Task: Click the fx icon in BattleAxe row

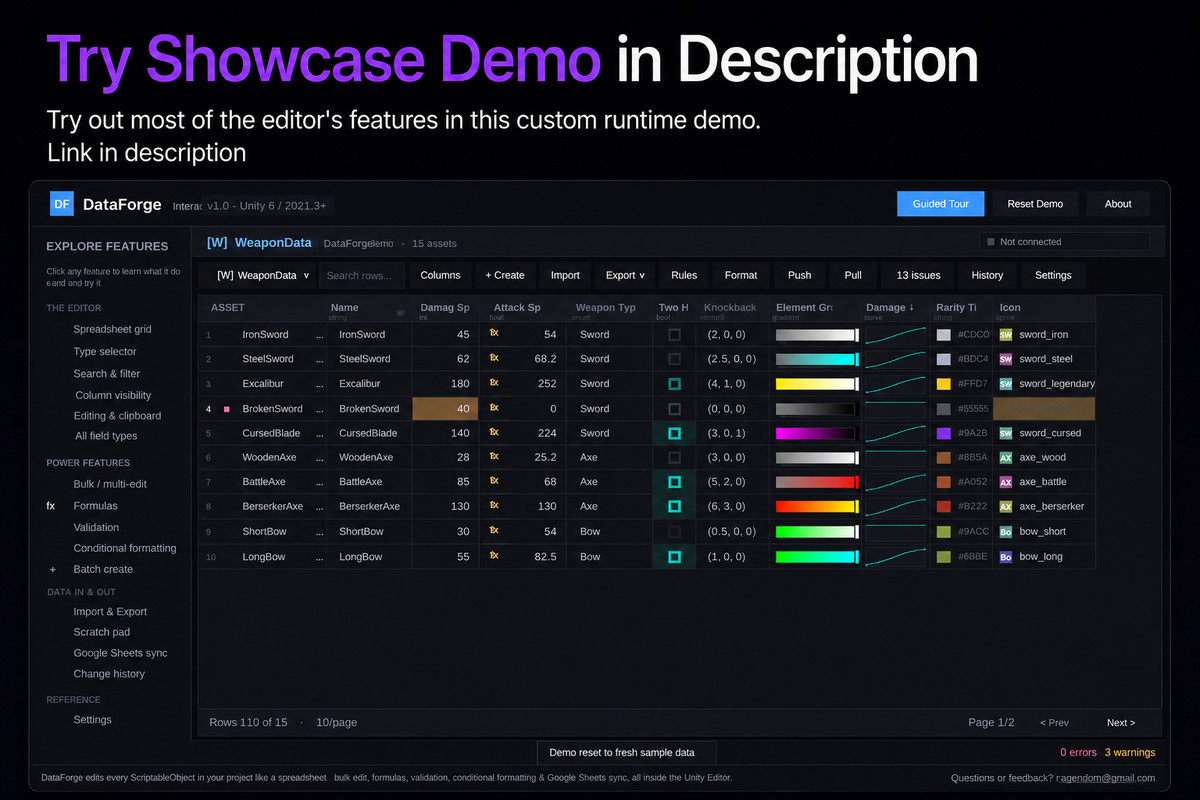Action: pos(494,482)
